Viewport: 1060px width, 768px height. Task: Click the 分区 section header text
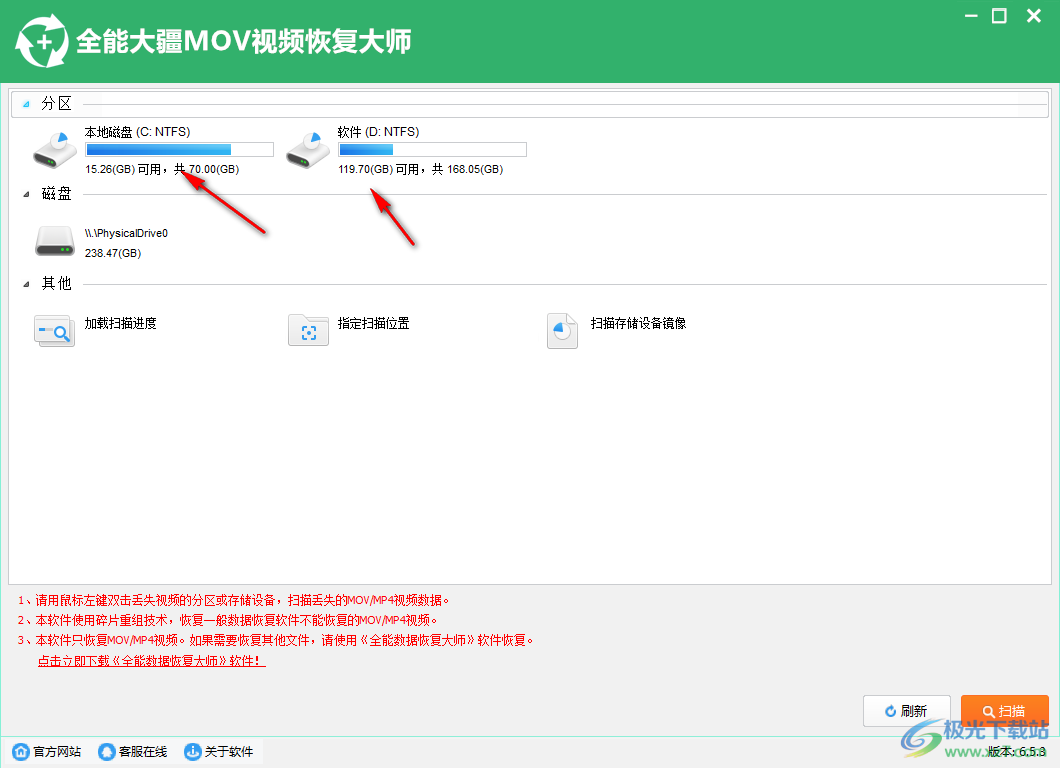point(56,103)
